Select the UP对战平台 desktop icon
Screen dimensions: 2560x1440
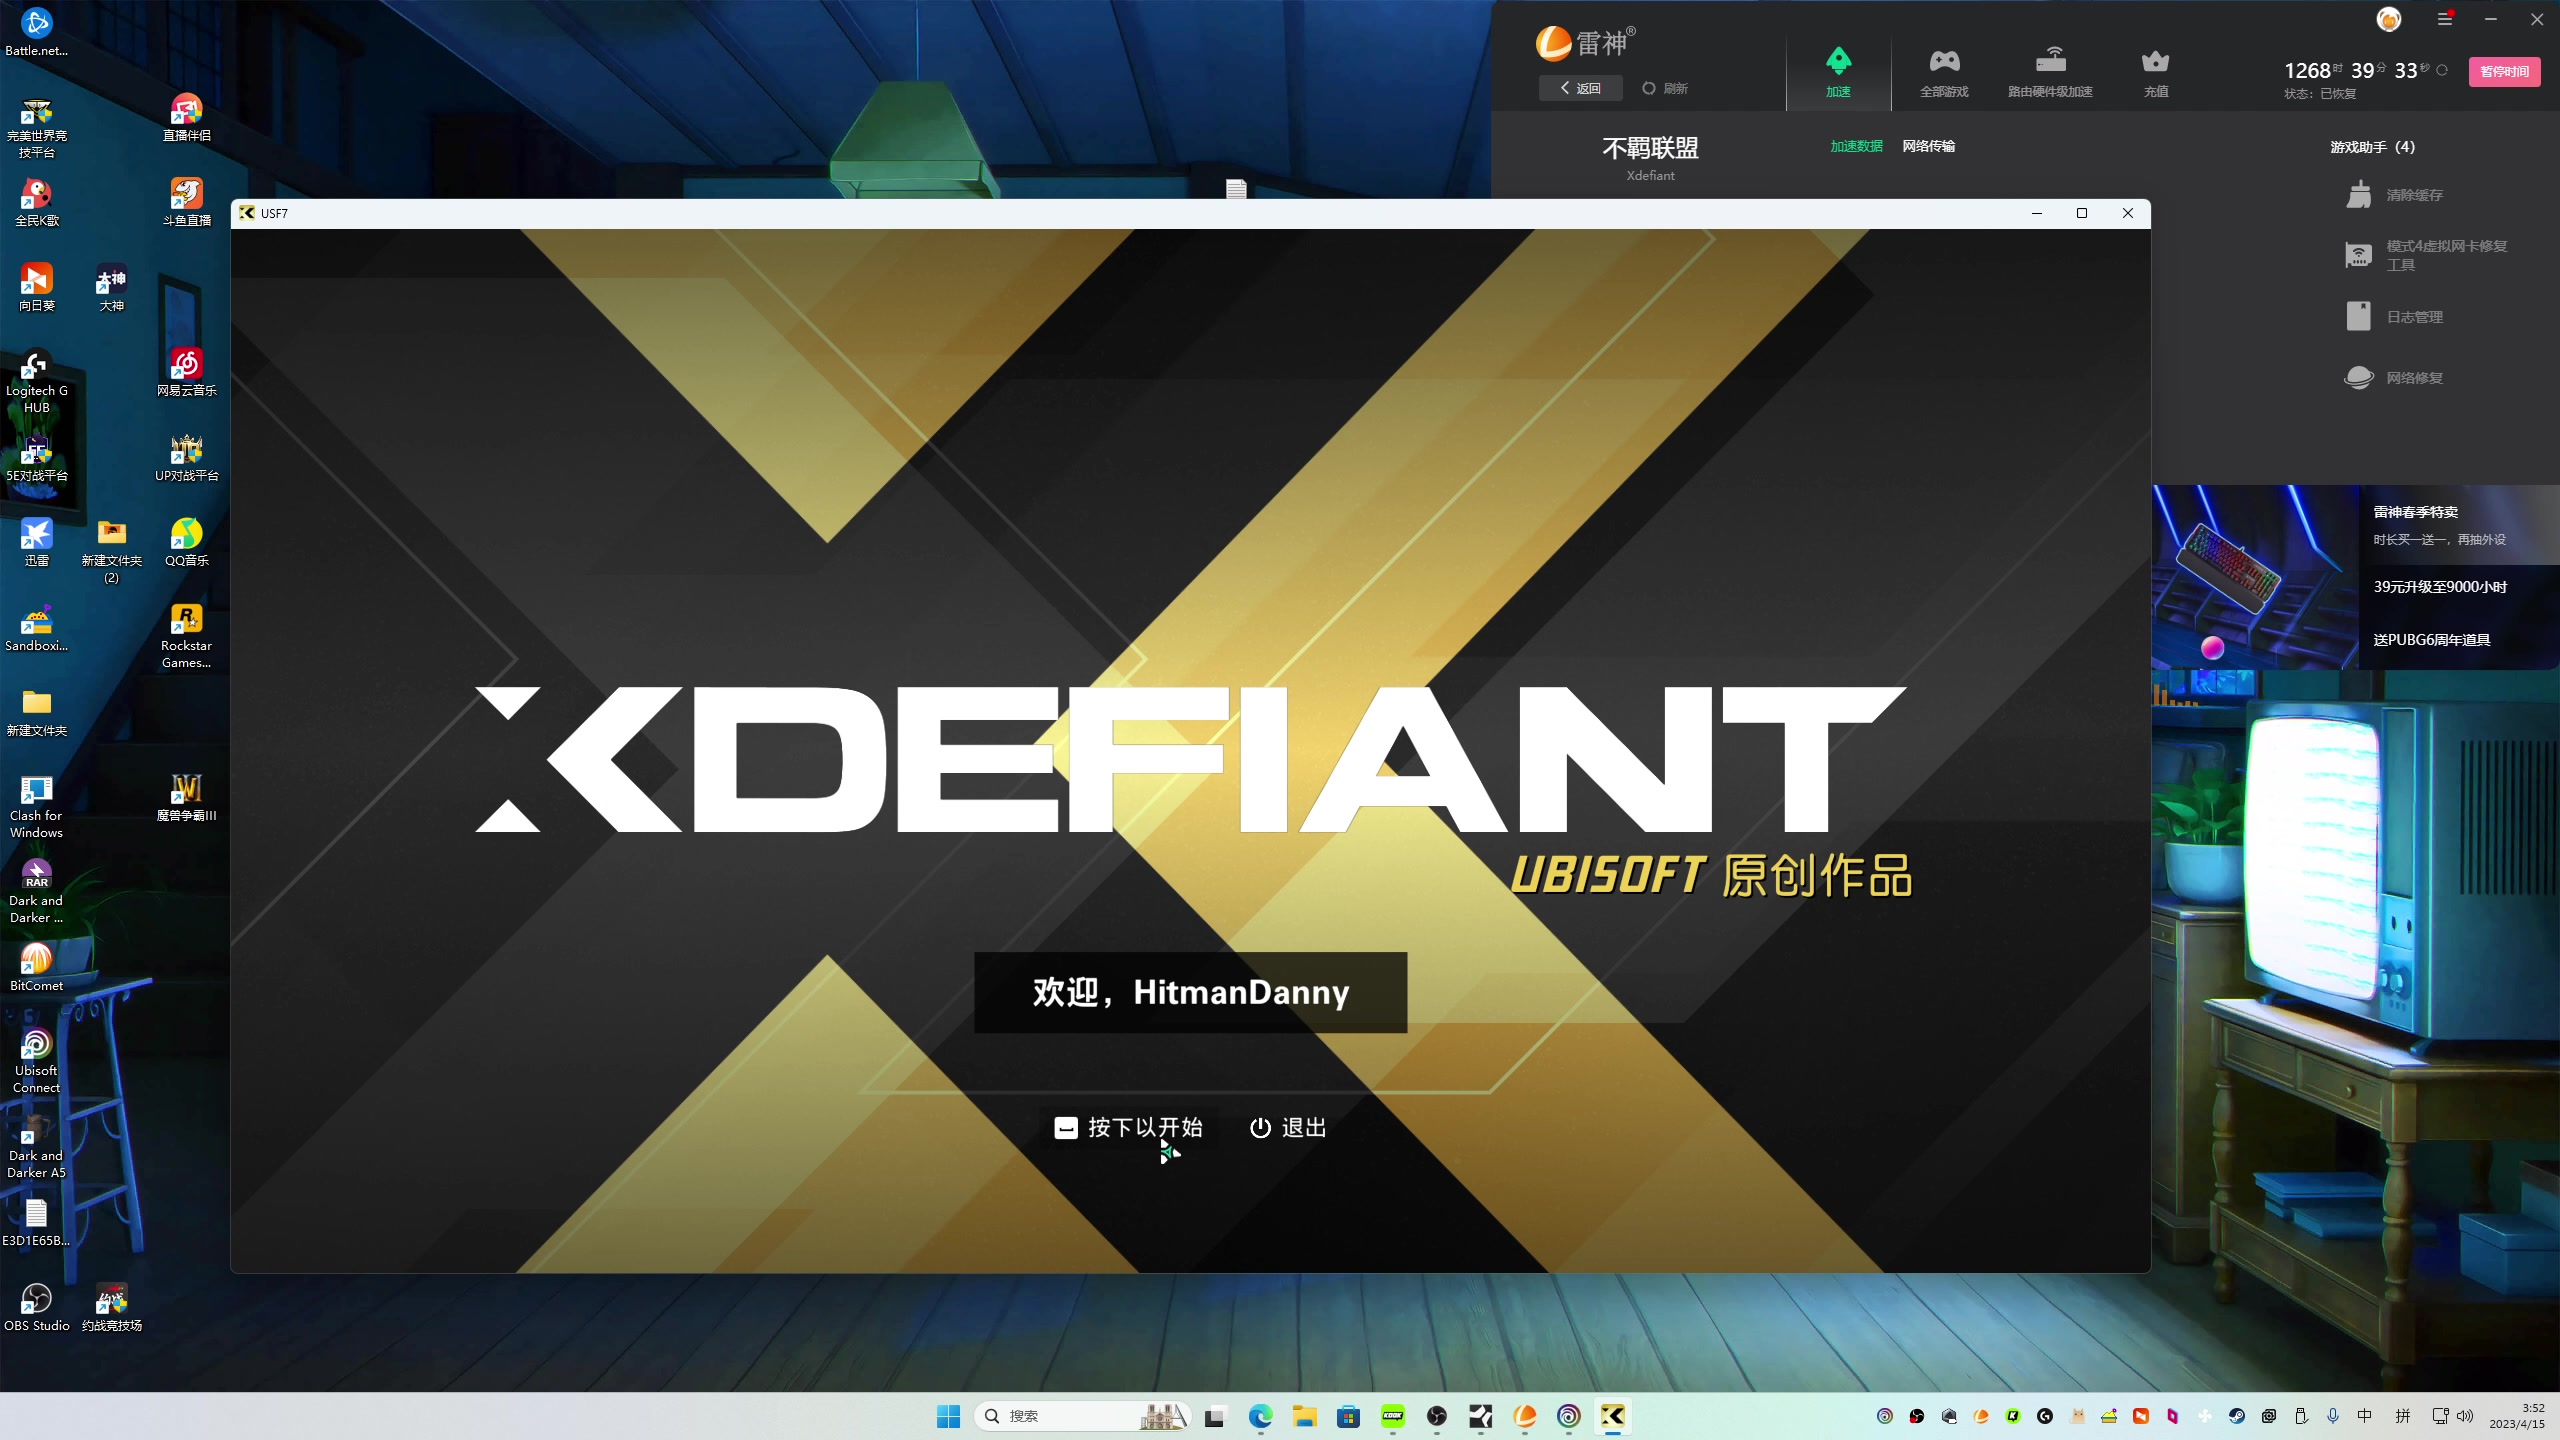[x=186, y=458]
